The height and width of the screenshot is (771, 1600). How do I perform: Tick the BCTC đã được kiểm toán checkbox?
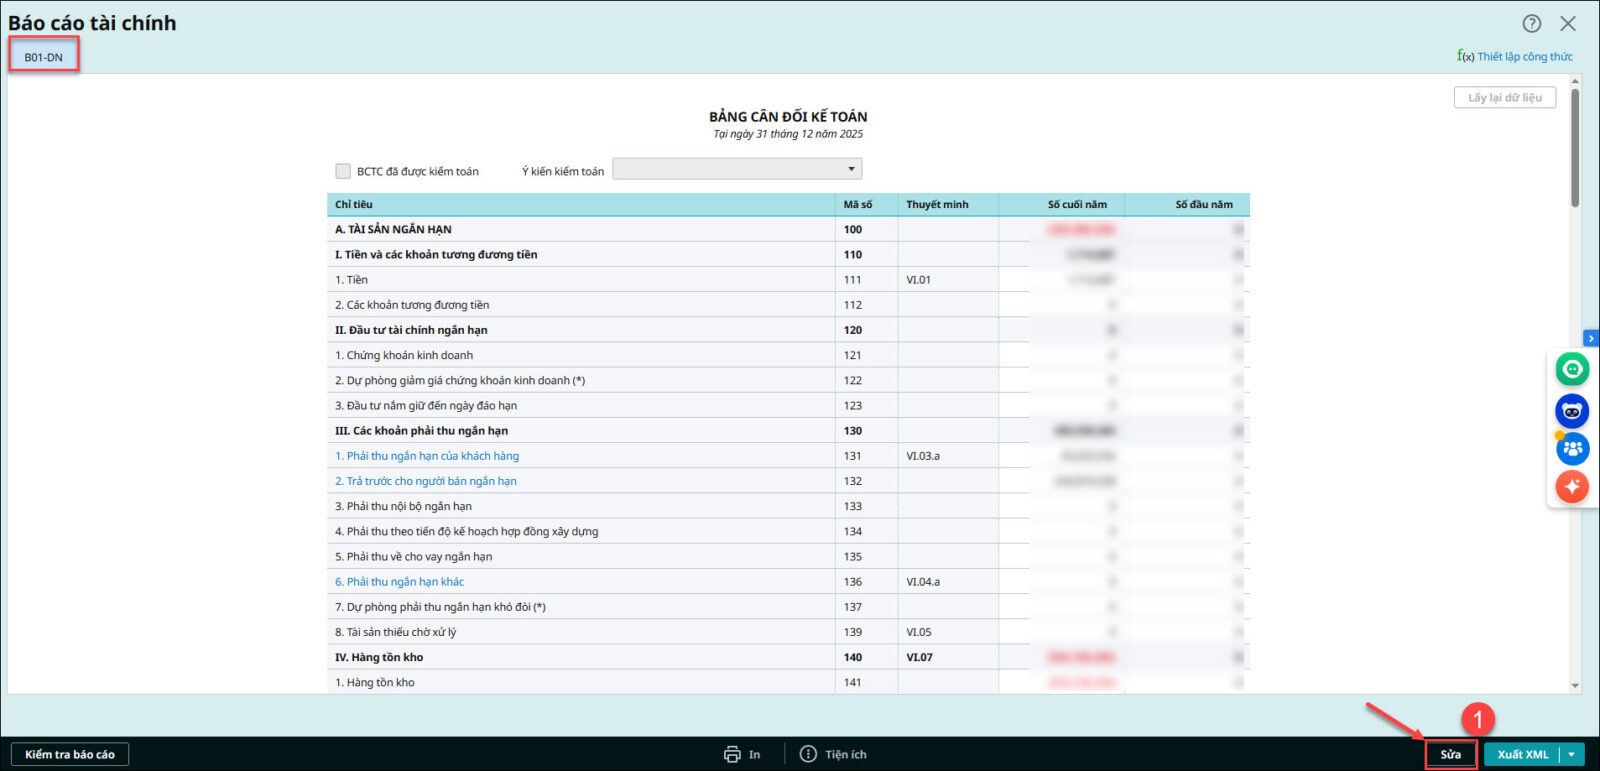point(343,171)
